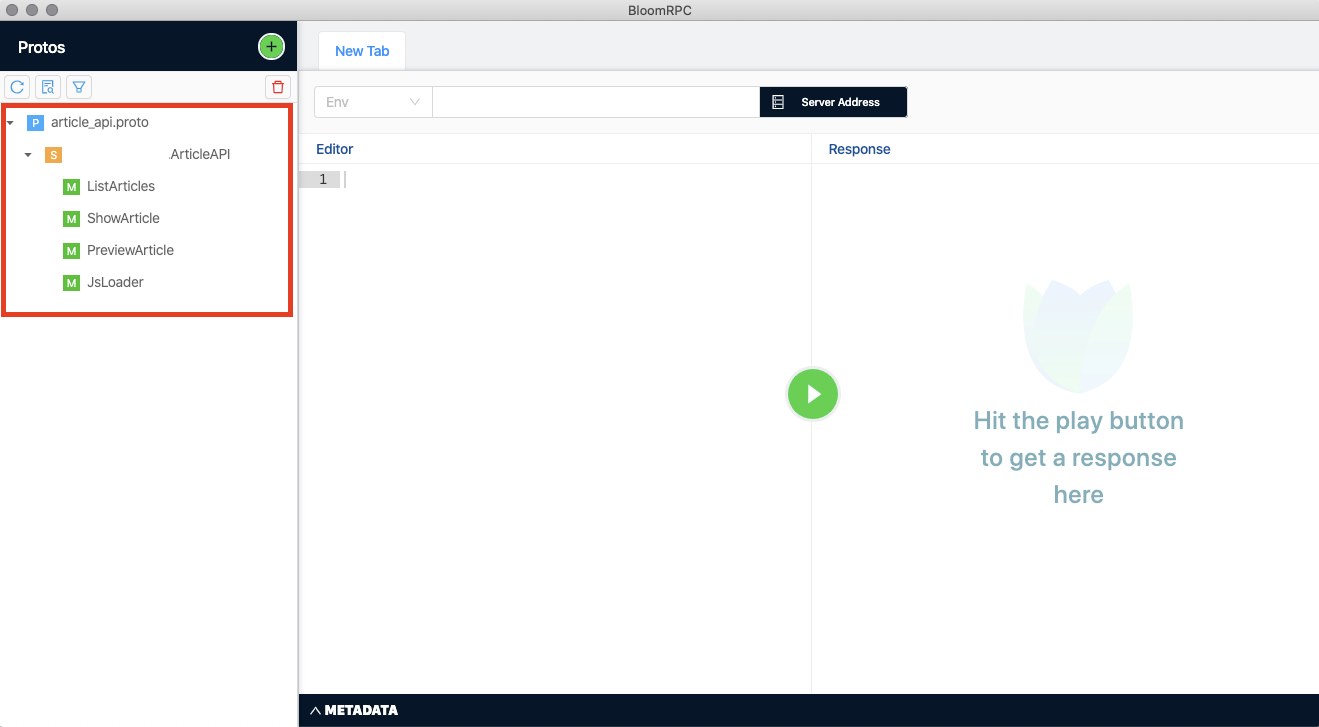Click the filter methods funnel icon
The height and width of the screenshot is (727, 1319).
(x=79, y=87)
